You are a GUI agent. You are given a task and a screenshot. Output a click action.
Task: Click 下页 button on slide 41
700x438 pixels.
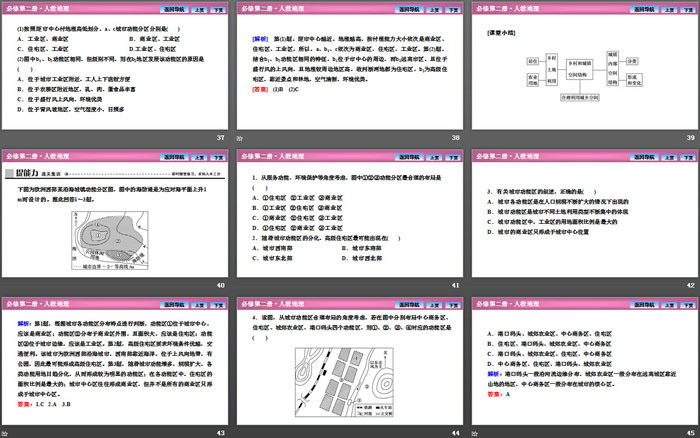click(454, 157)
